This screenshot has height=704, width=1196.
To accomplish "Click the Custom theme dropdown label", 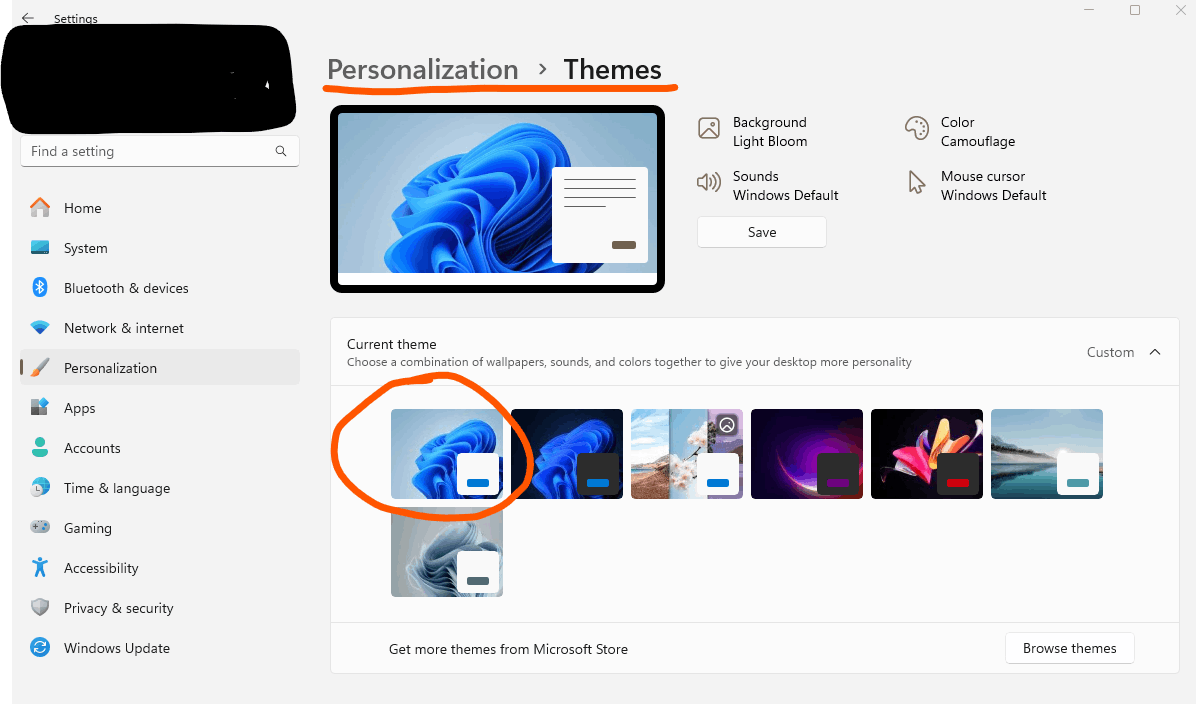I will [x=1110, y=352].
